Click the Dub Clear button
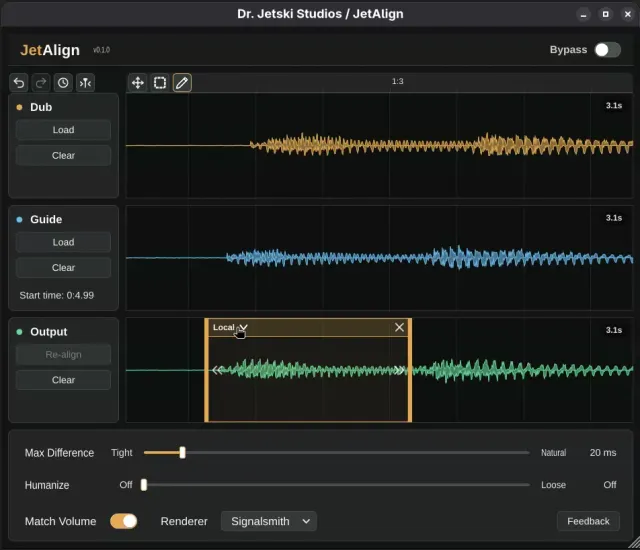 point(63,155)
